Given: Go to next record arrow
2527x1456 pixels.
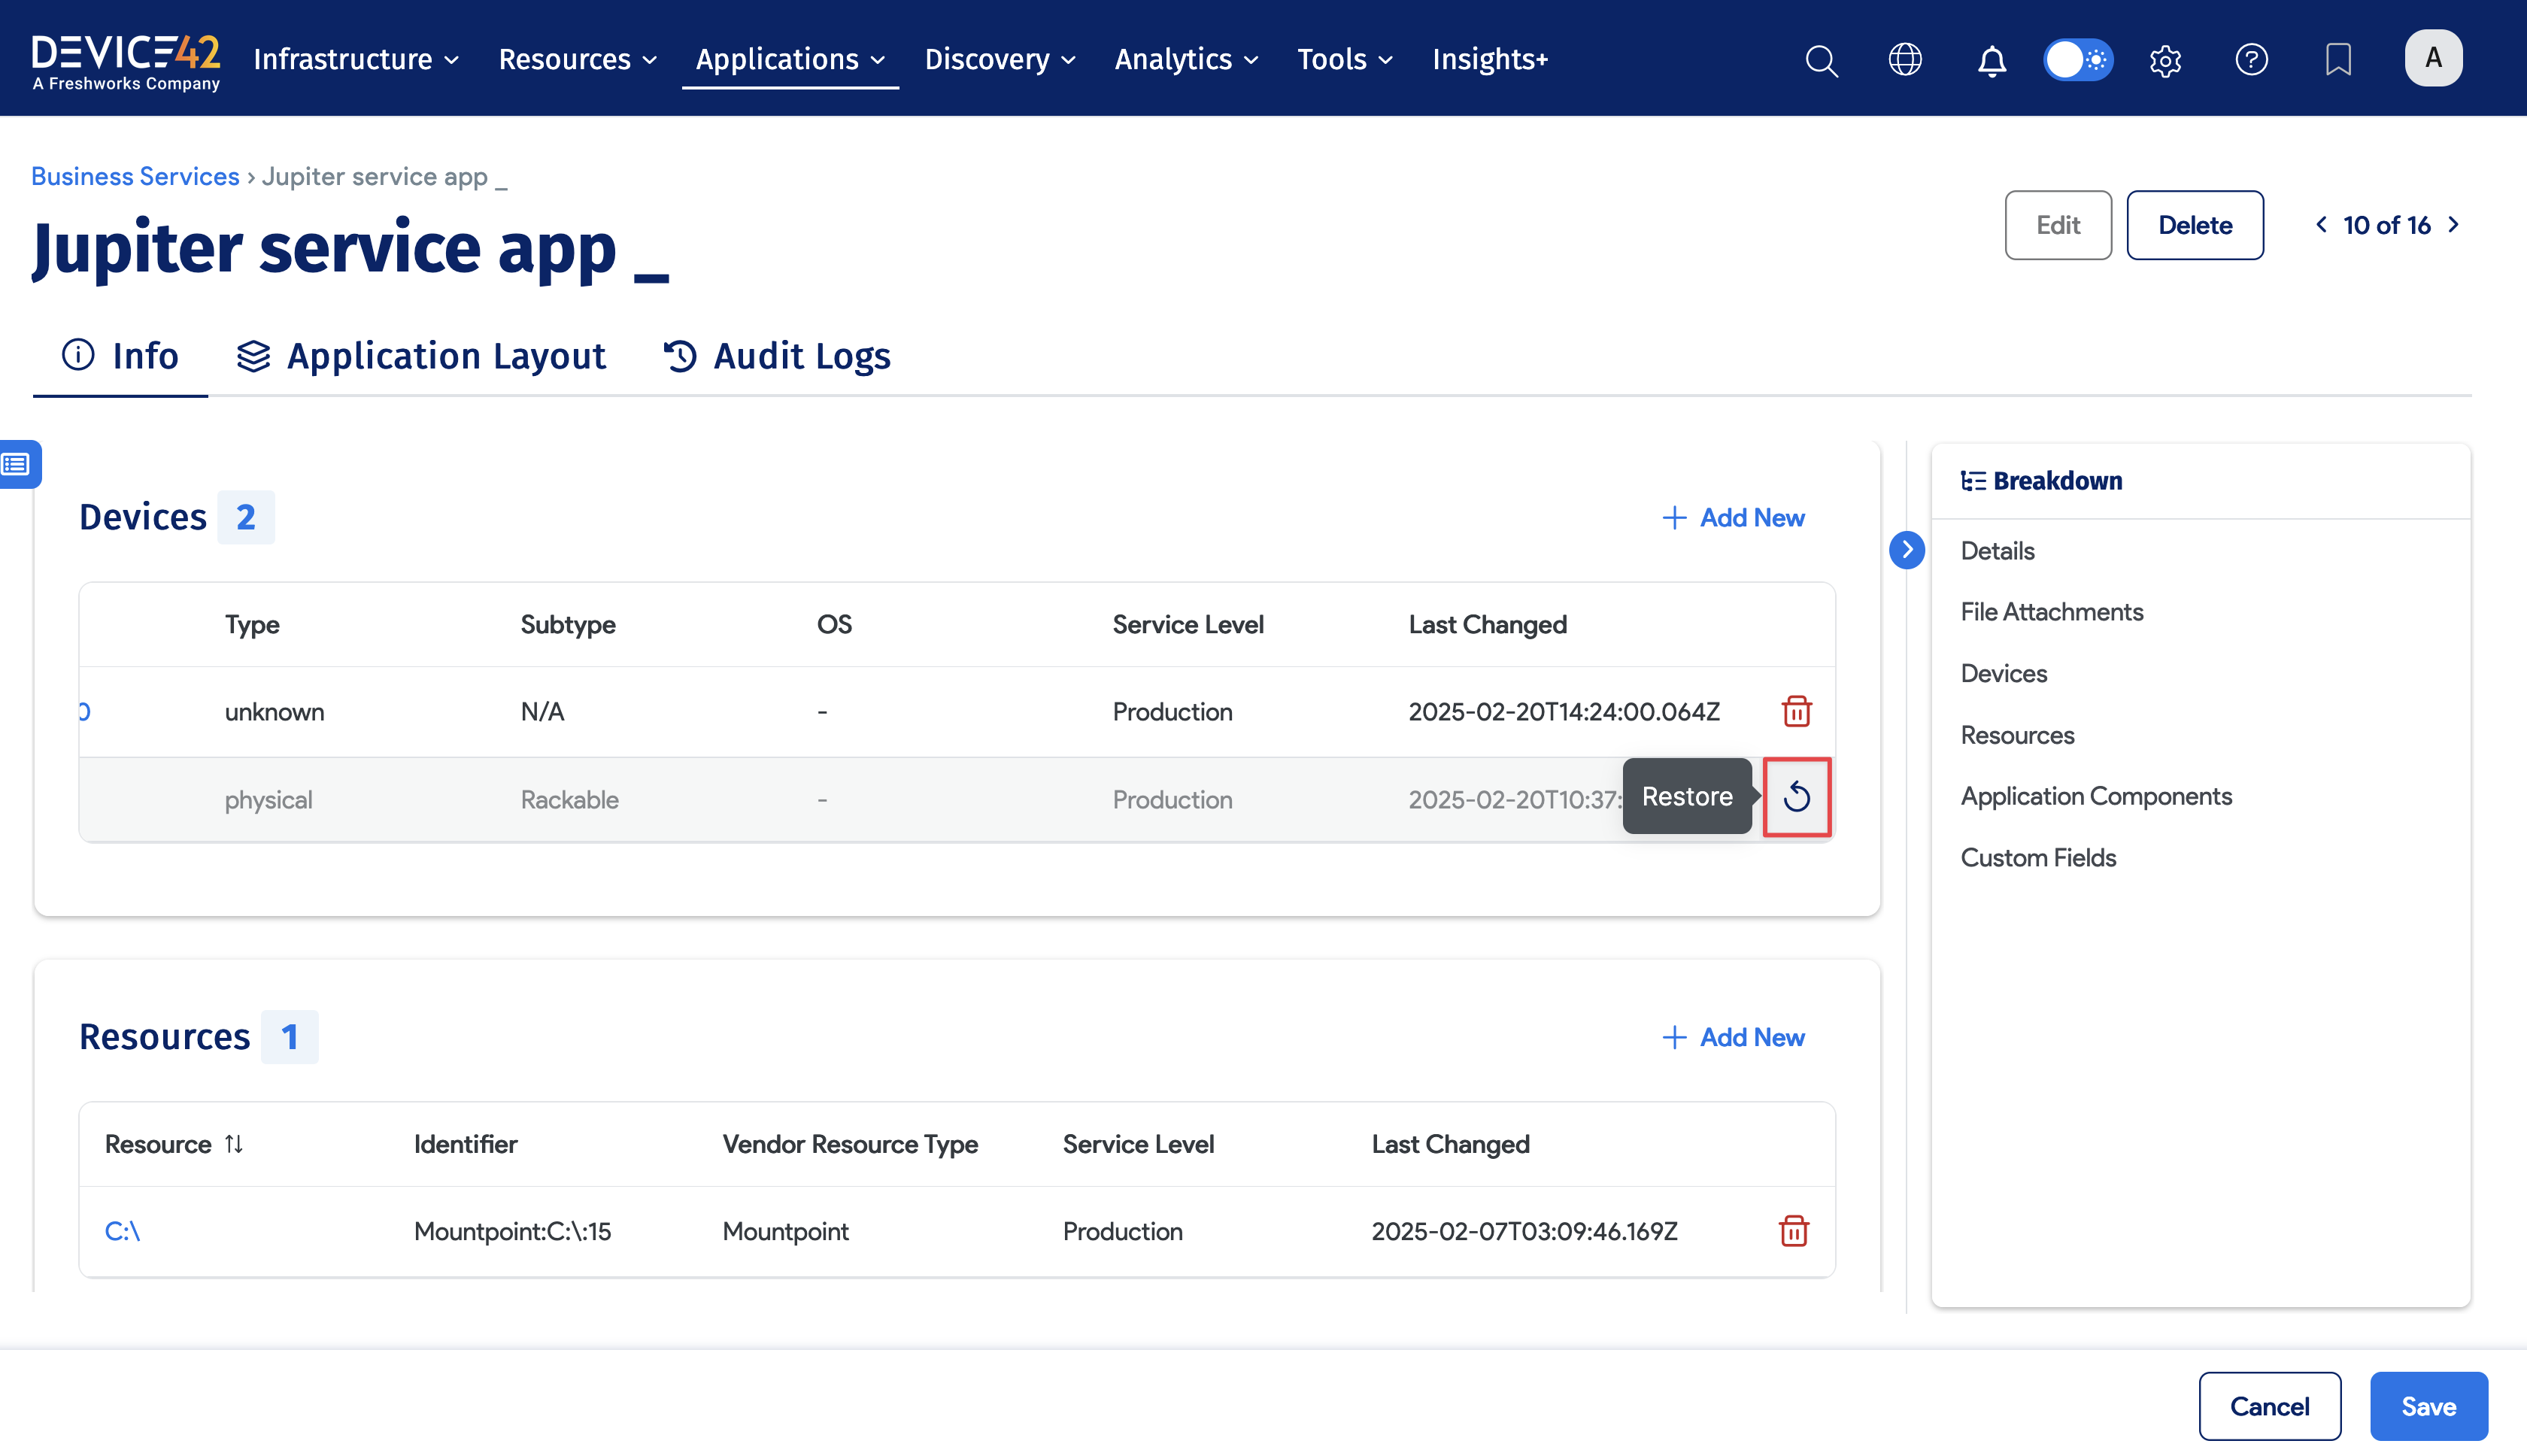Looking at the screenshot, I should tap(2454, 225).
